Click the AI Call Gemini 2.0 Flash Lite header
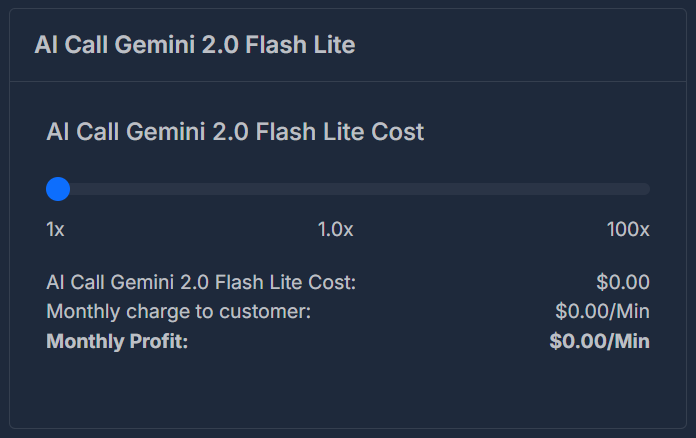 pyautogui.click(x=195, y=45)
